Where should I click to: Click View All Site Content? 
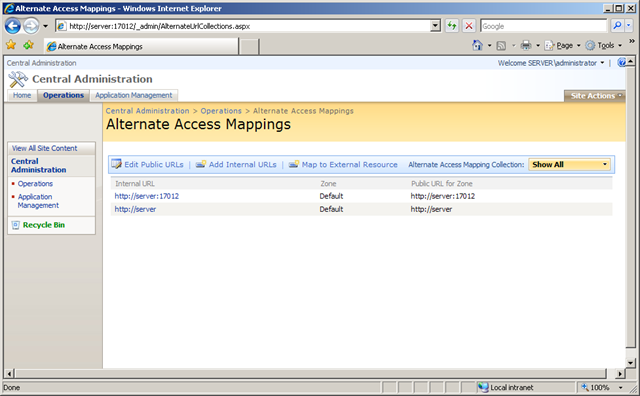[44, 148]
